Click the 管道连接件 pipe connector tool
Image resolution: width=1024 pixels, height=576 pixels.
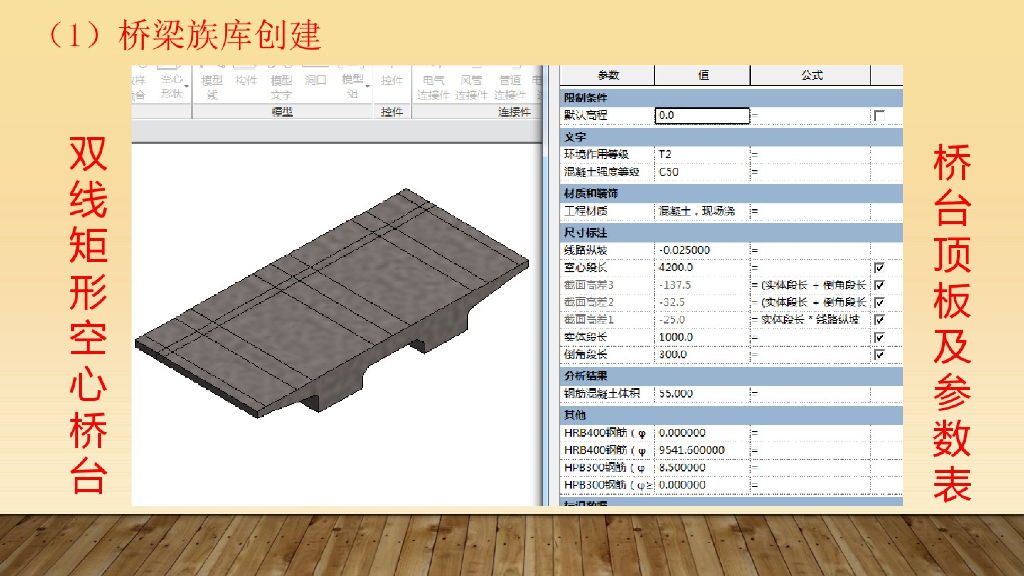(510, 85)
